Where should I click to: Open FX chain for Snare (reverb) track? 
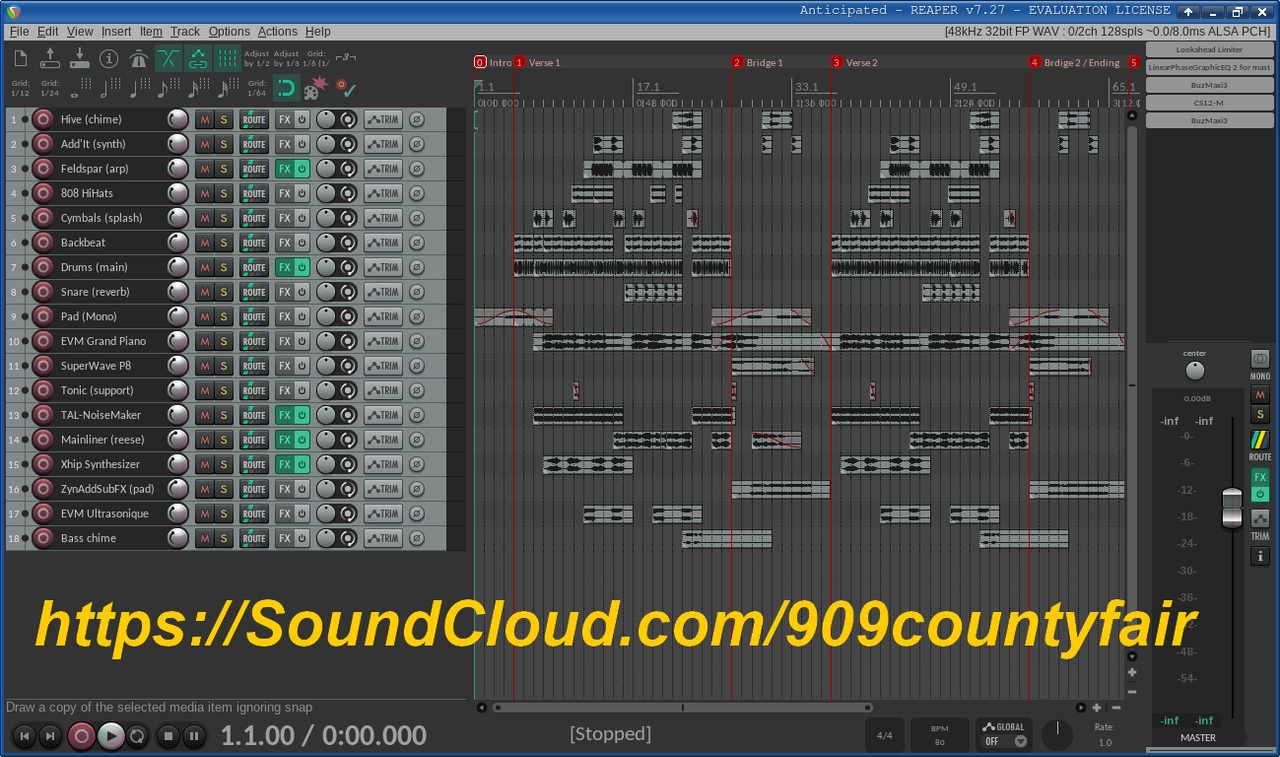point(285,292)
